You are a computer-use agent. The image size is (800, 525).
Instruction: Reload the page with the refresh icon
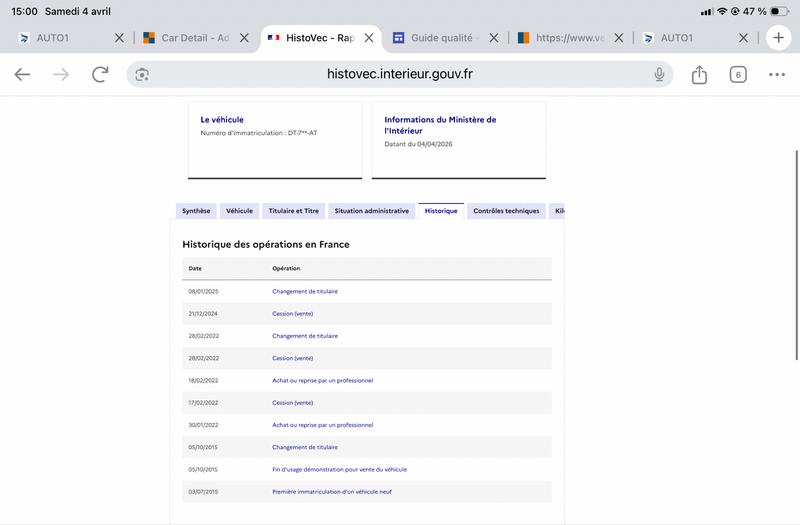100,75
